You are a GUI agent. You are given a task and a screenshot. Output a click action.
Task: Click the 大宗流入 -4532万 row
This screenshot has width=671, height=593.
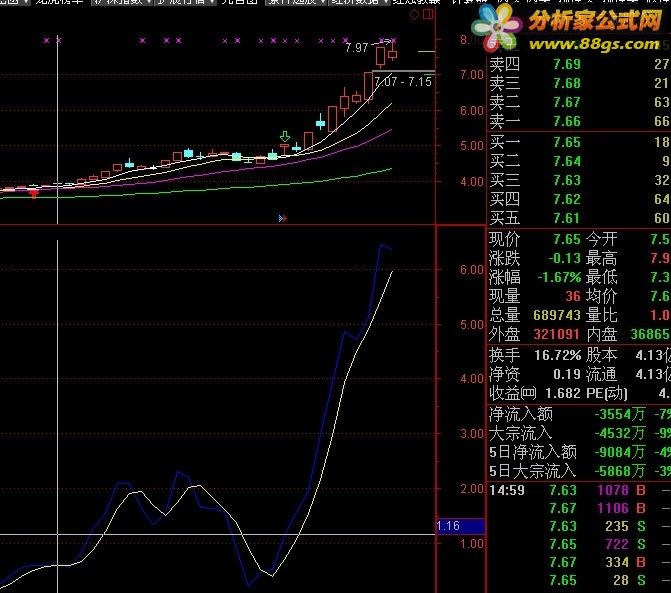(580, 433)
